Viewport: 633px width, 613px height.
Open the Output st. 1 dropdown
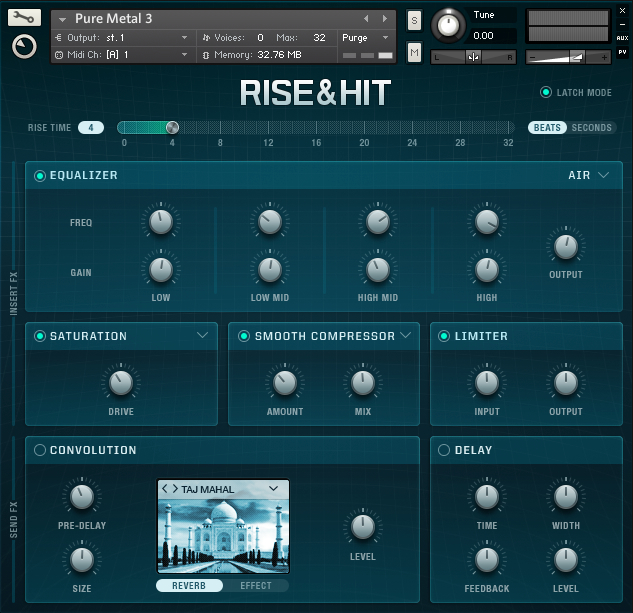pyautogui.click(x=184, y=38)
